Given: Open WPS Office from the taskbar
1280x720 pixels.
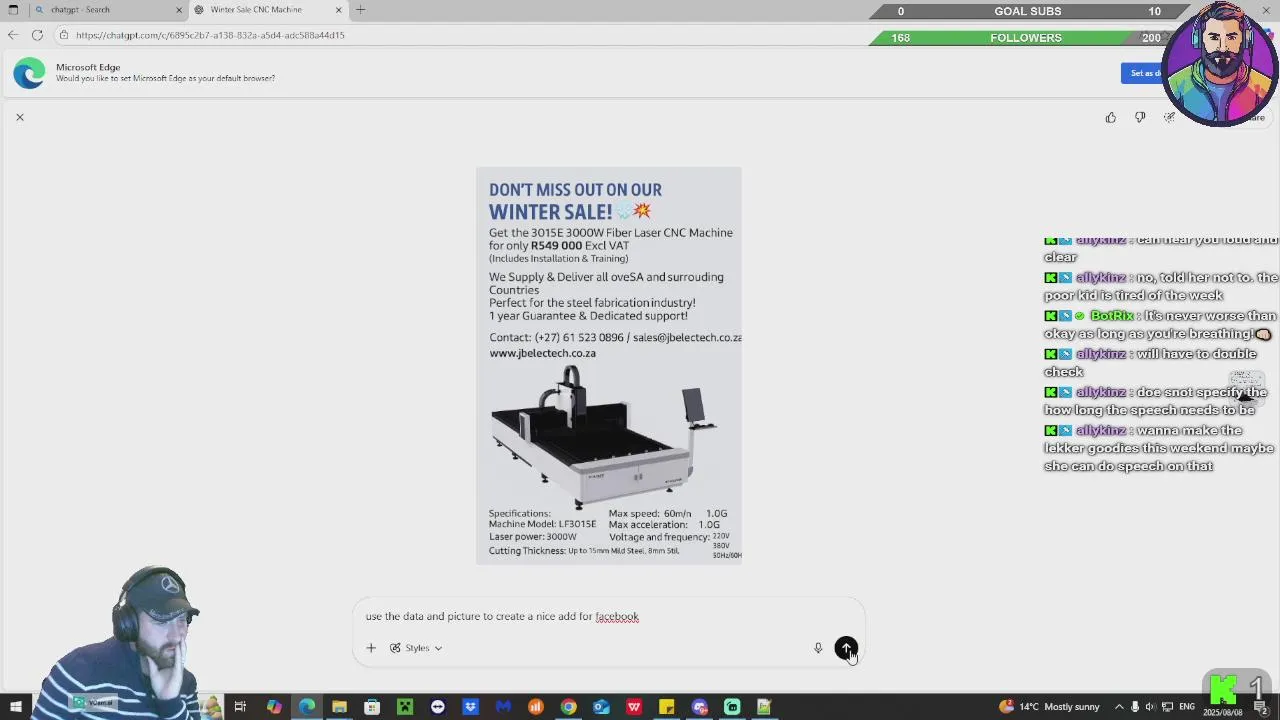Looking at the screenshot, I should pyautogui.click(x=634, y=707).
